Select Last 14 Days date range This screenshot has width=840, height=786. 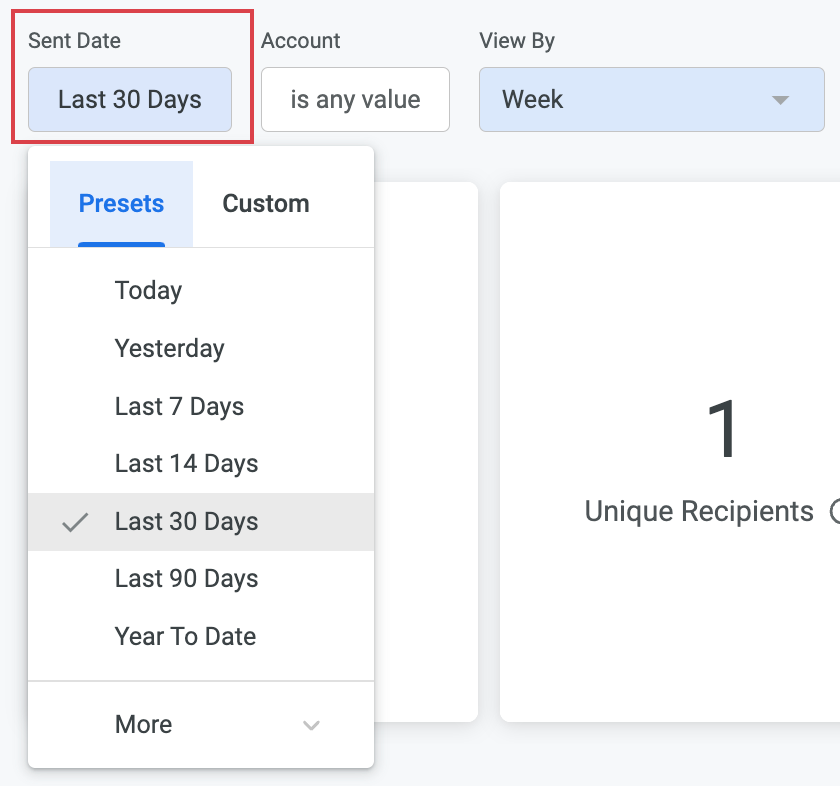[x=186, y=464]
